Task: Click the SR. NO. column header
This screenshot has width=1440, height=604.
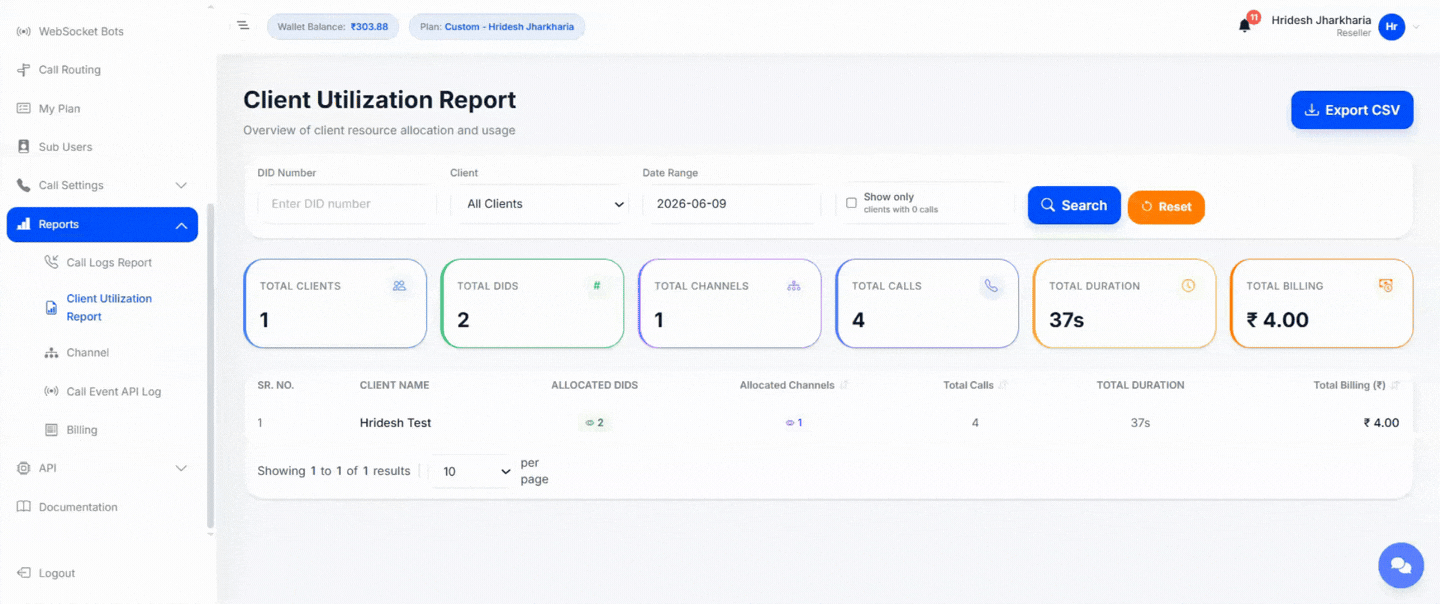Action: pyautogui.click(x=276, y=385)
